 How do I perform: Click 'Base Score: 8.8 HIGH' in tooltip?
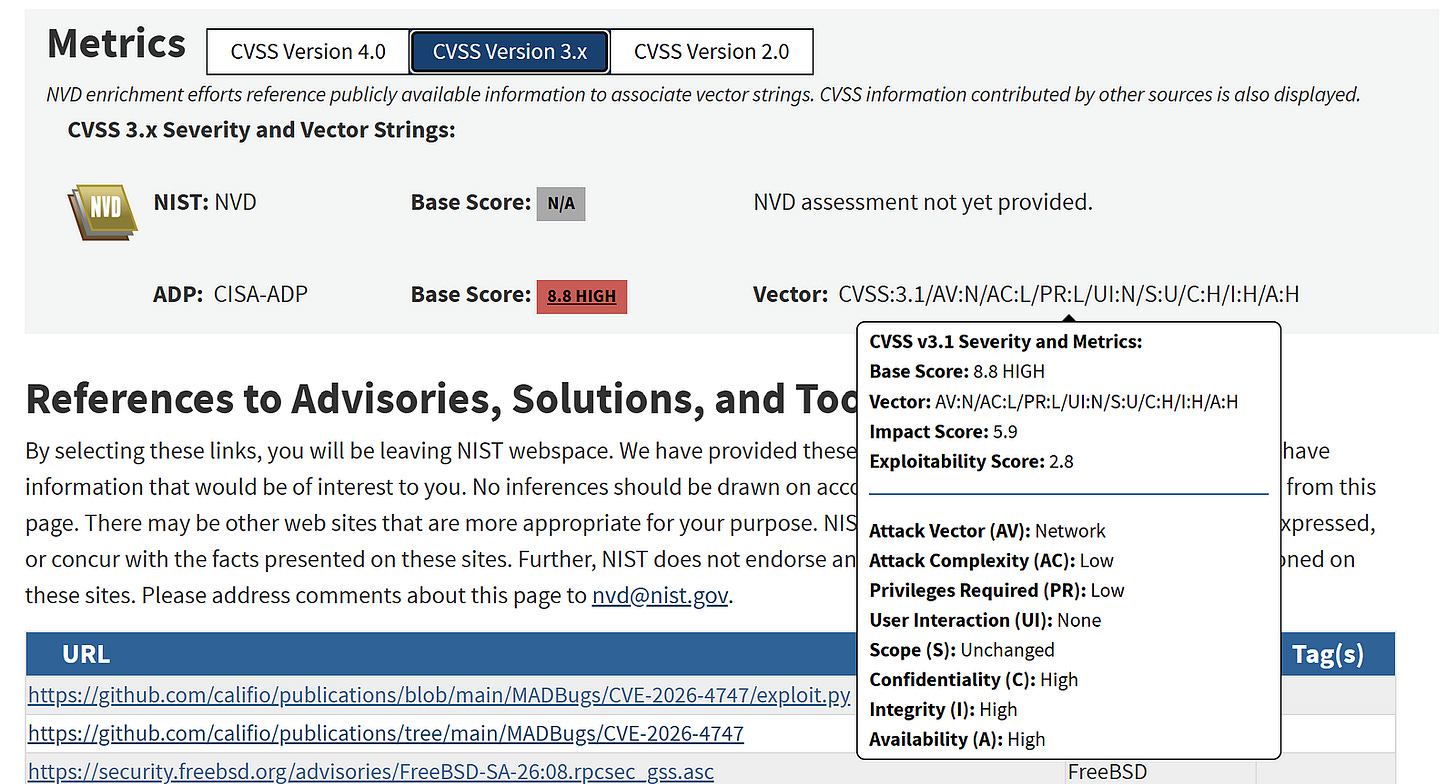[957, 372]
